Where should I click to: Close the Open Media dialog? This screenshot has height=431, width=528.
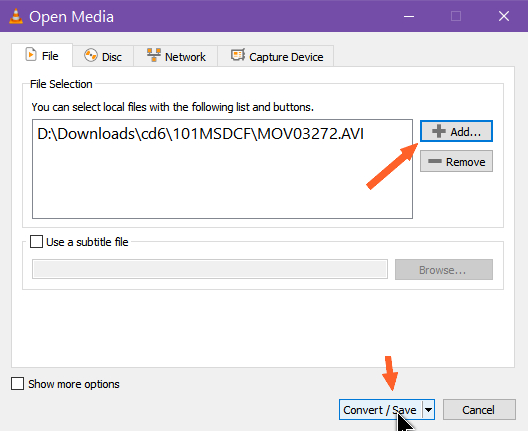point(504,16)
